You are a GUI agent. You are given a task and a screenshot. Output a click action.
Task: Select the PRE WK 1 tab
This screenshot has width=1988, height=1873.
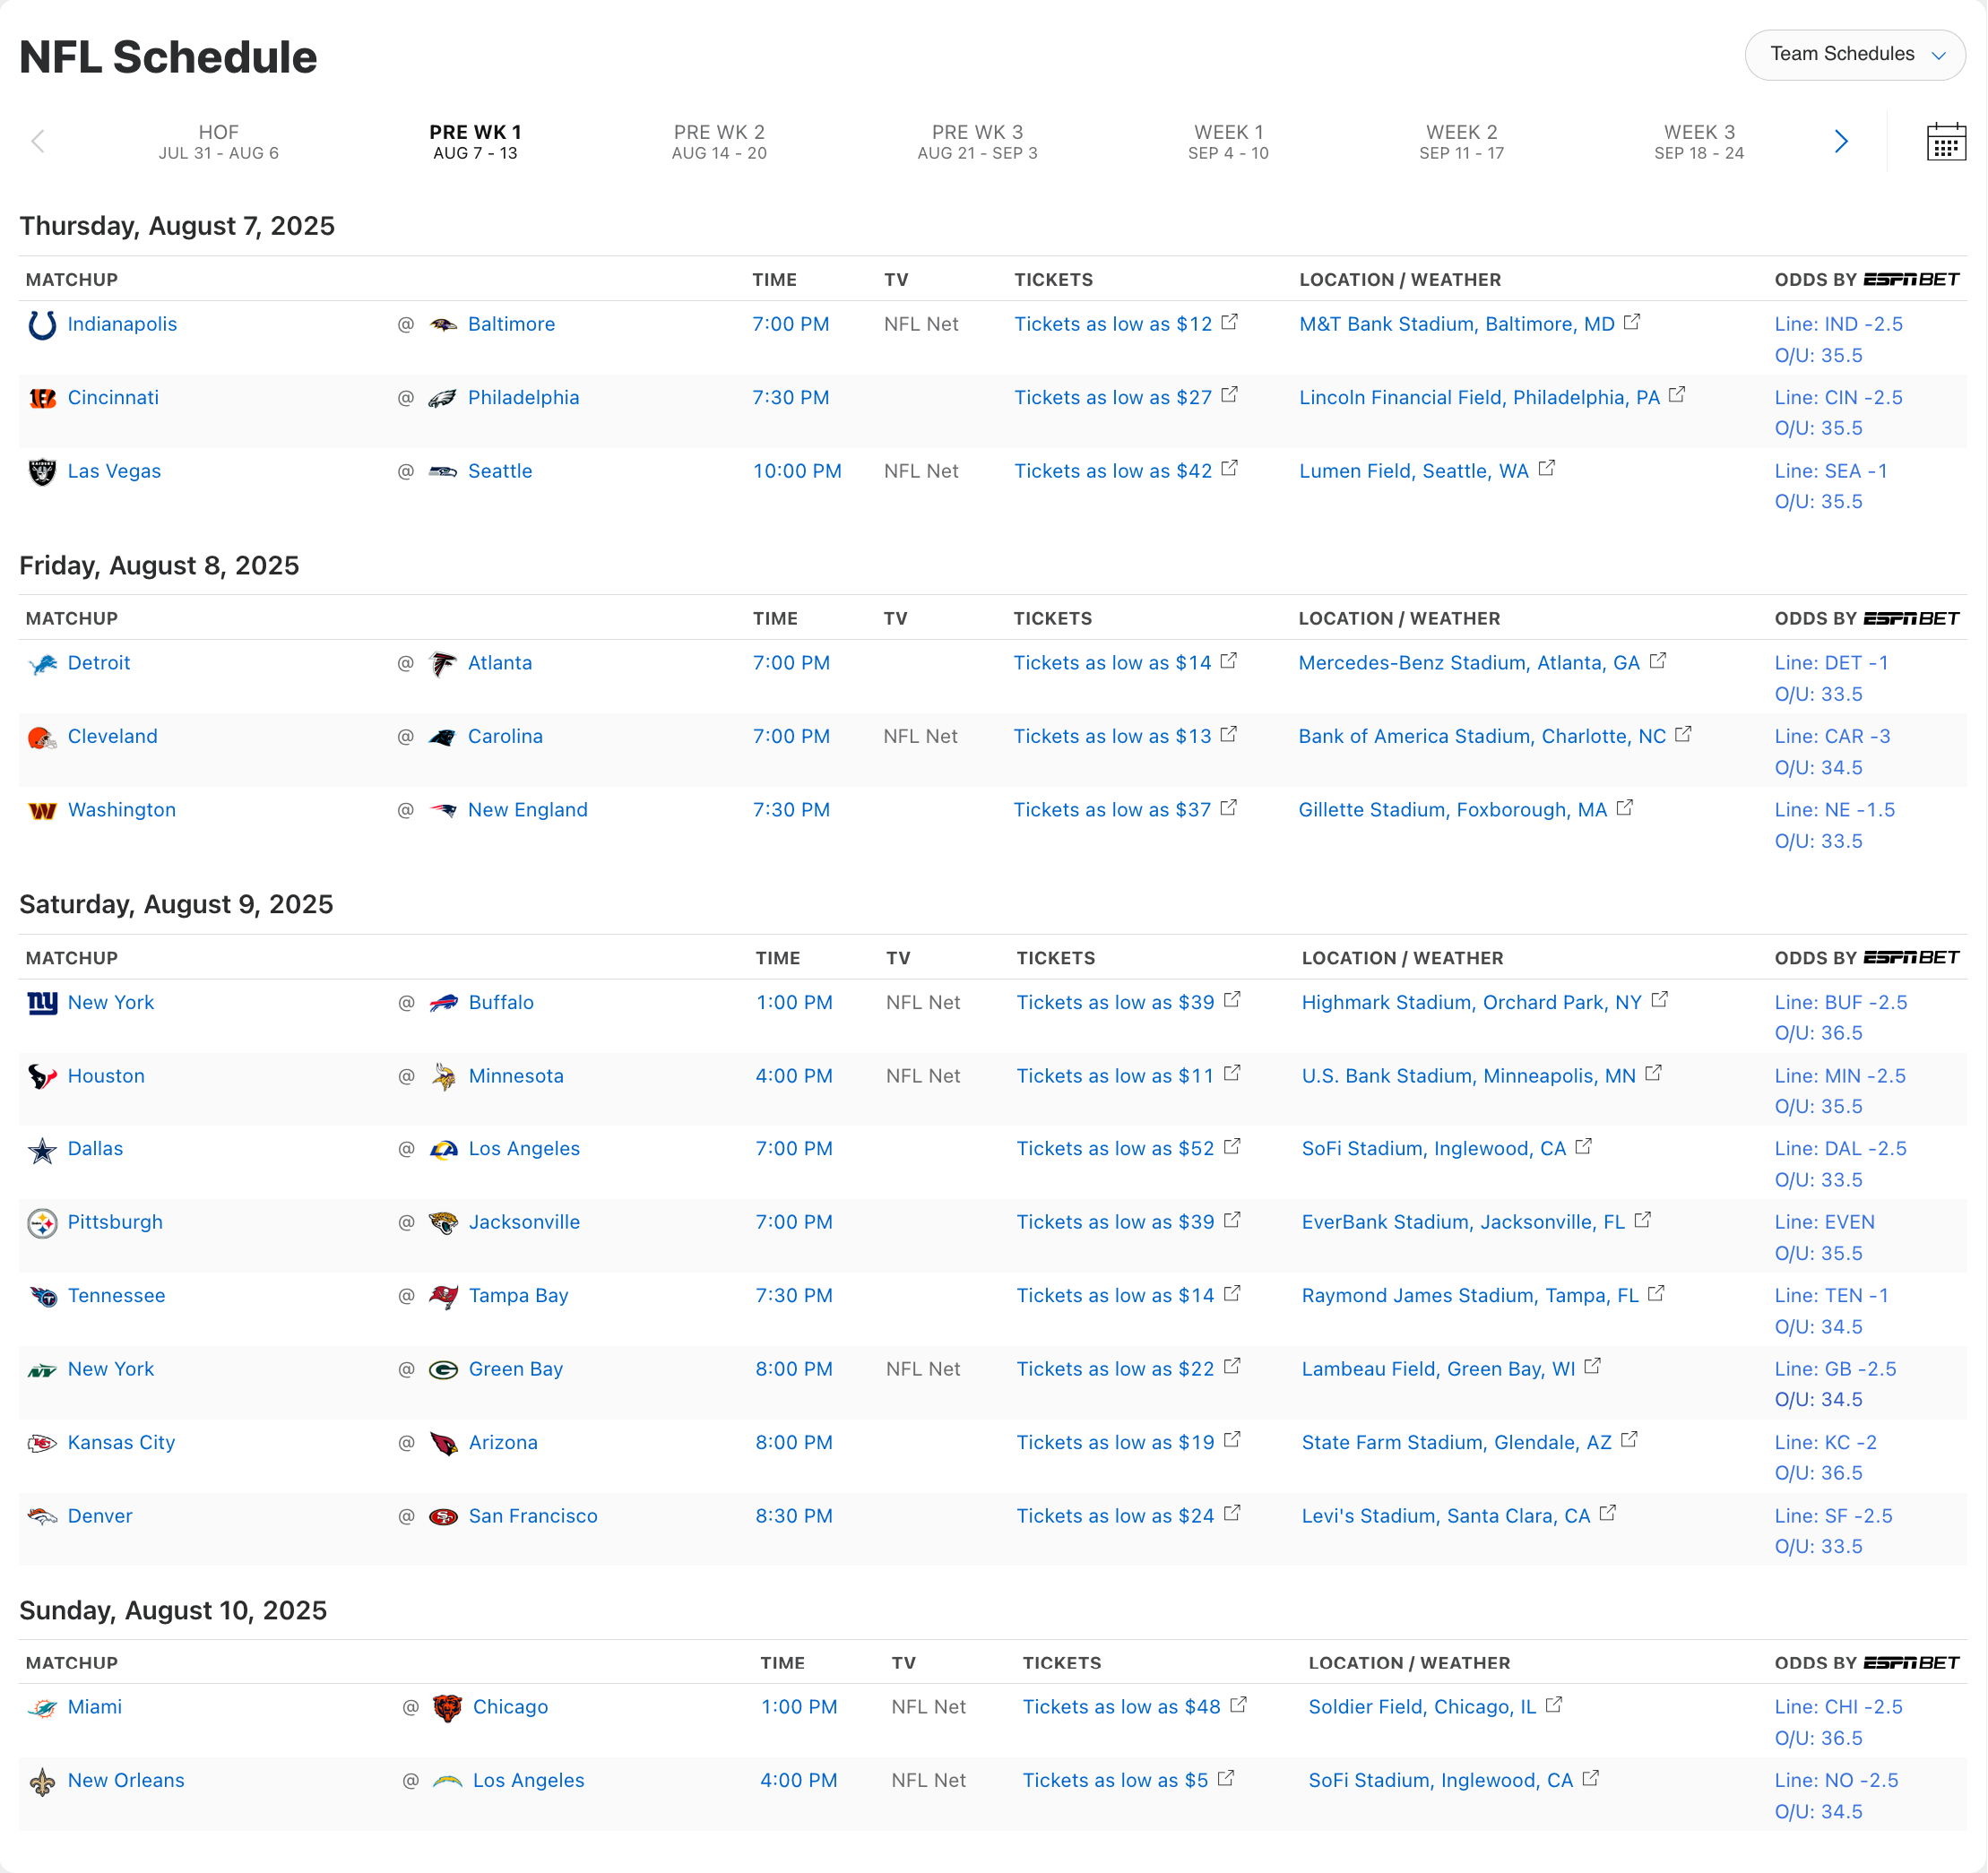pos(475,142)
